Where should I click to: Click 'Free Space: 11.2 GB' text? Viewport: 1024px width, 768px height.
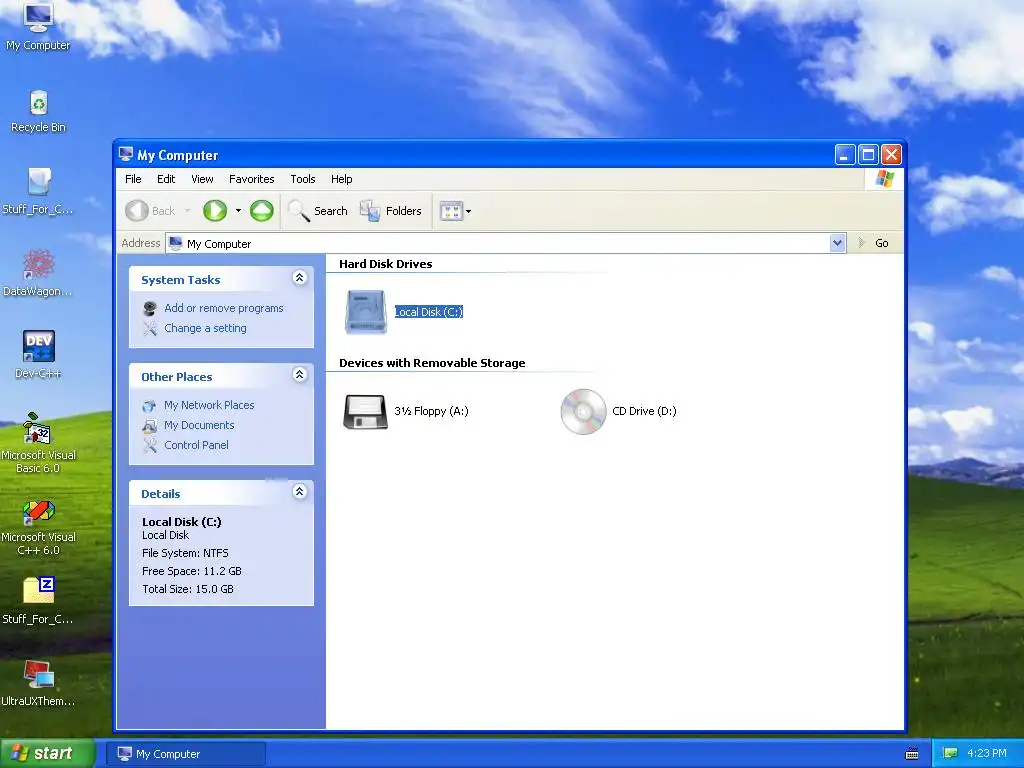[191, 571]
